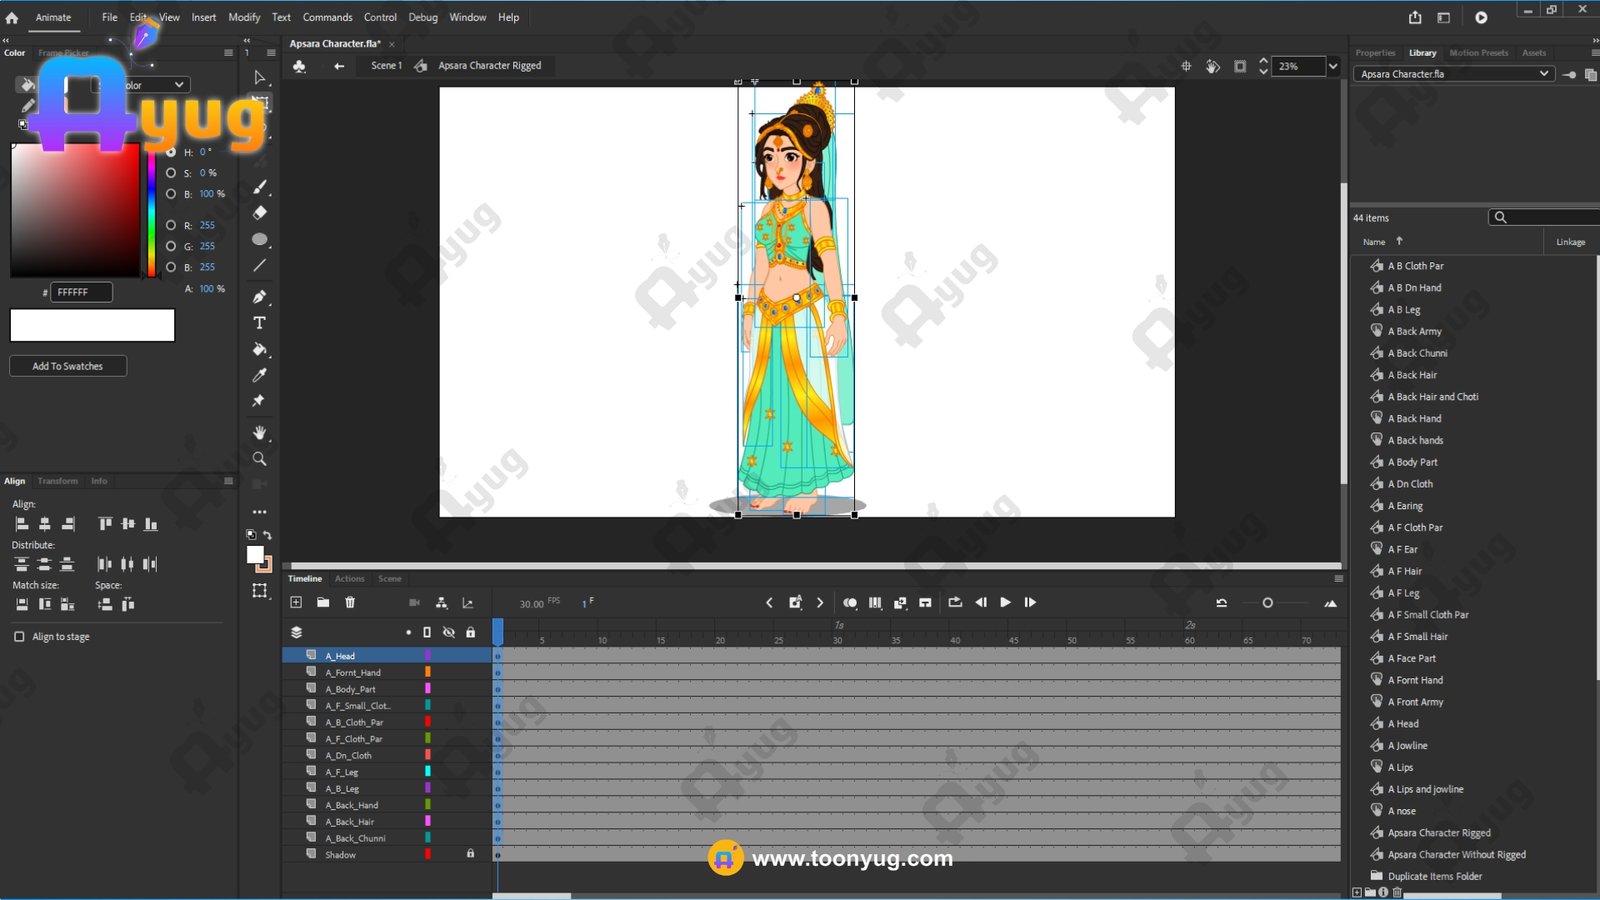Swap stroke and fill colors
This screenshot has width=1600, height=900.
(267, 535)
